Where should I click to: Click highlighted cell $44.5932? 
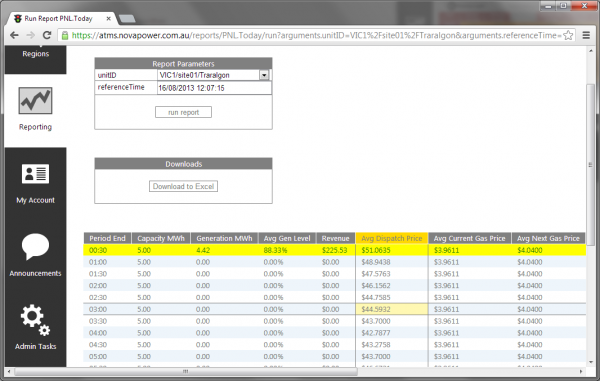(x=391, y=309)
